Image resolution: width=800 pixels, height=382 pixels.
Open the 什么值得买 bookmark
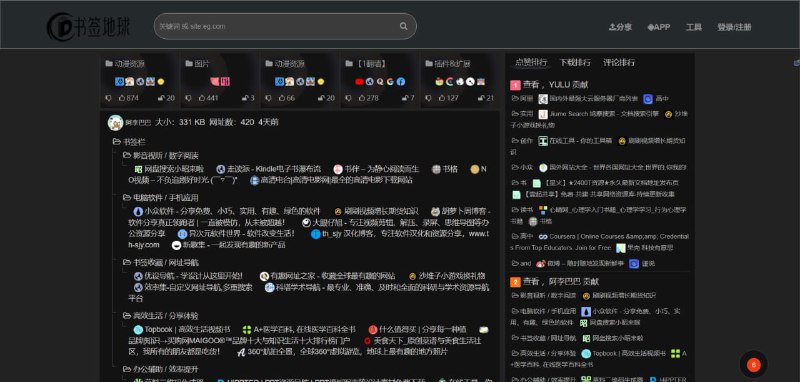pos(417,329)
